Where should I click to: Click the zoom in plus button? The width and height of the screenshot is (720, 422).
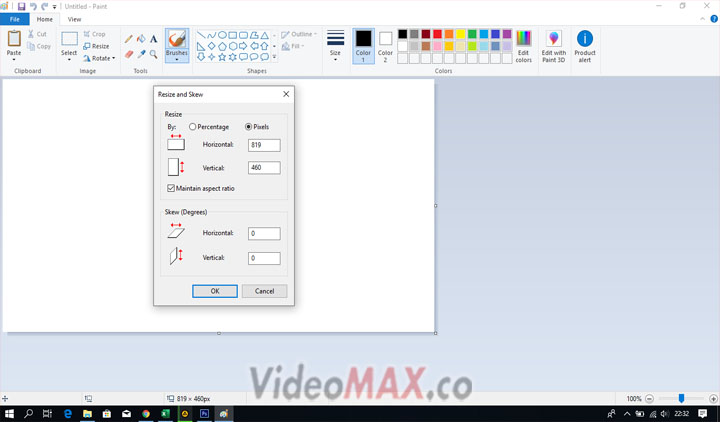713,399
